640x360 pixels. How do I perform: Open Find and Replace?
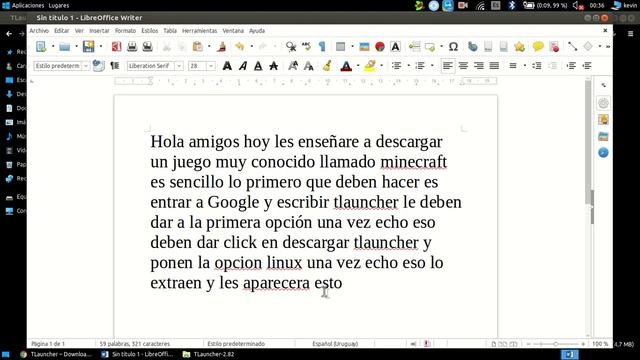[x=291, y=47]
